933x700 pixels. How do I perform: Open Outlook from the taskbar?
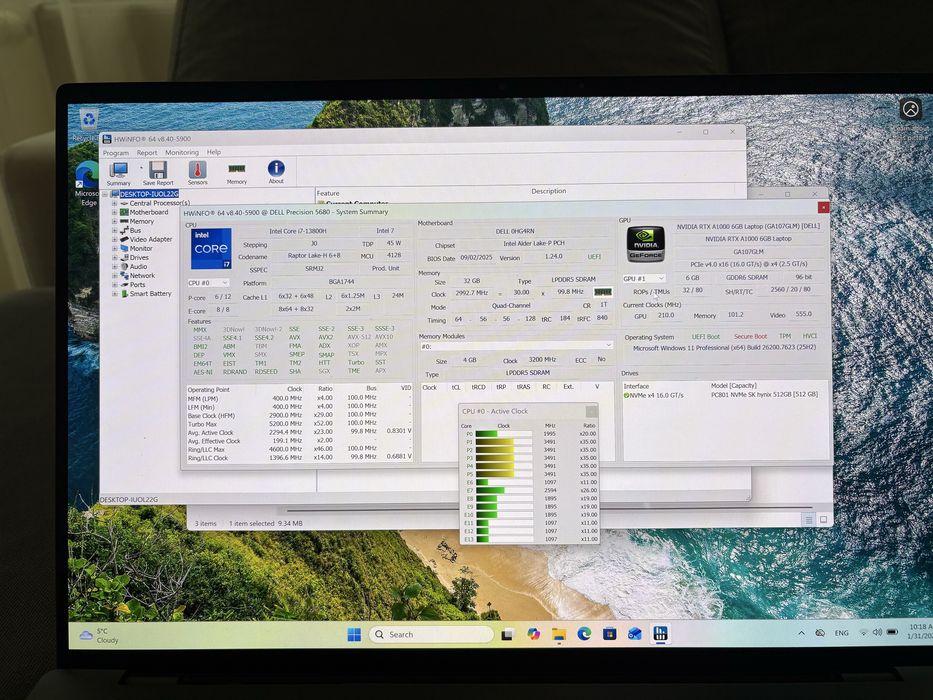635,634
